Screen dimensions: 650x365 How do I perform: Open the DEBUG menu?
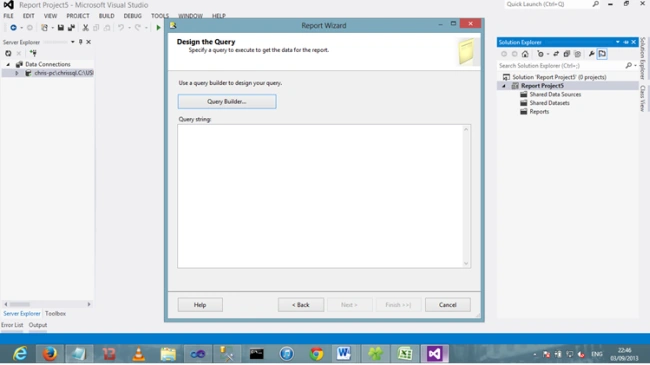point(133,16)
